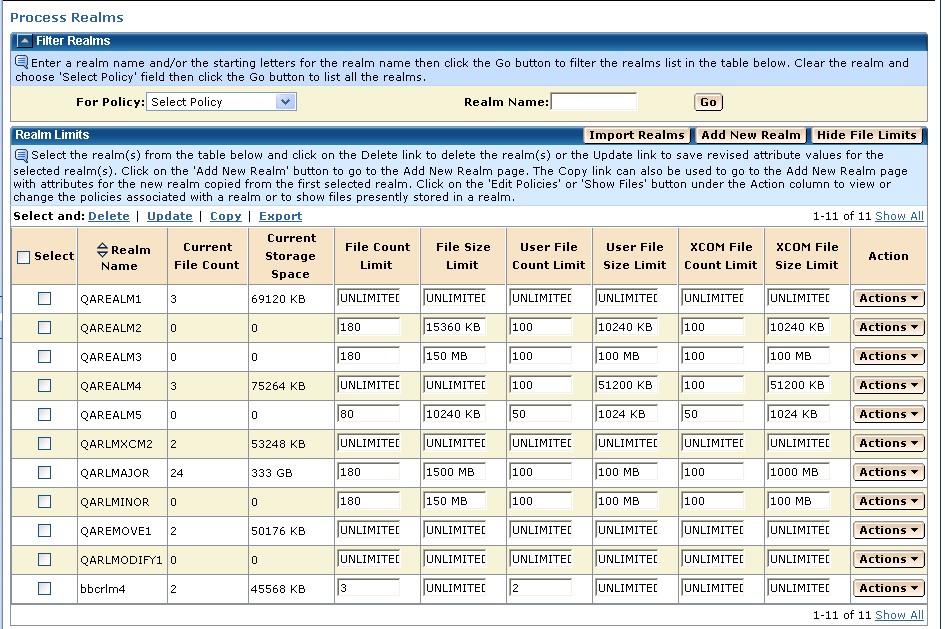Click the info icon in Realm Limits description
Image resolution: width=945 pixels, height=629 pixels.
pos(21,155)
